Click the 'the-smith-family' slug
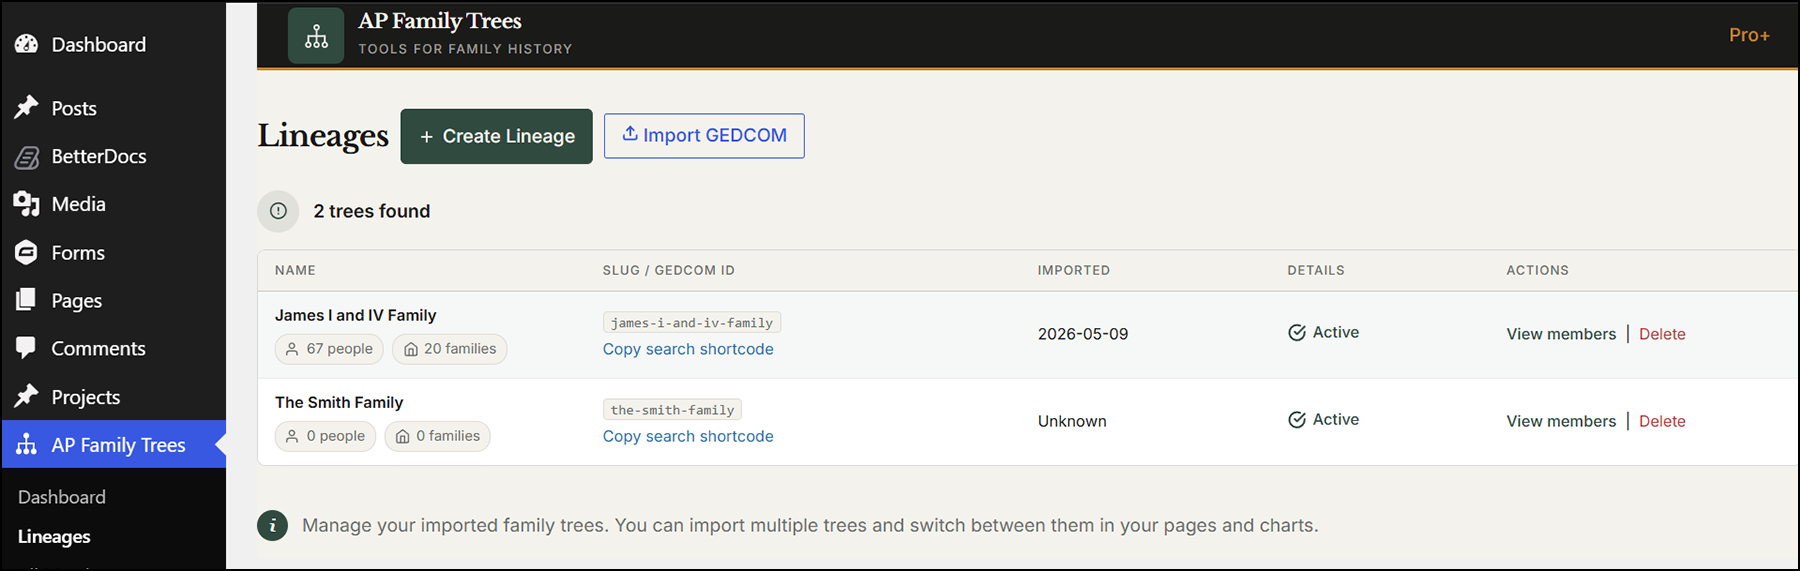1800x571 pixels. coord(672,409)
